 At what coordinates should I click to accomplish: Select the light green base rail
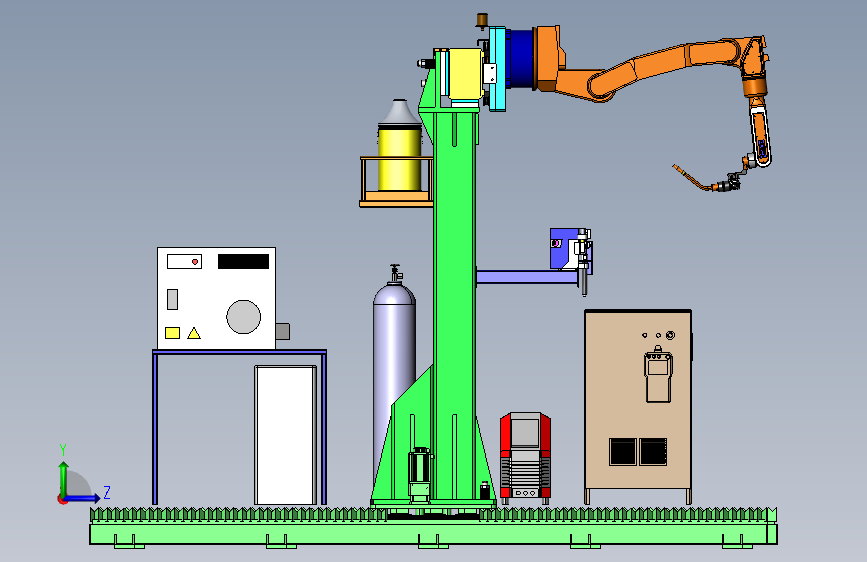434,533
